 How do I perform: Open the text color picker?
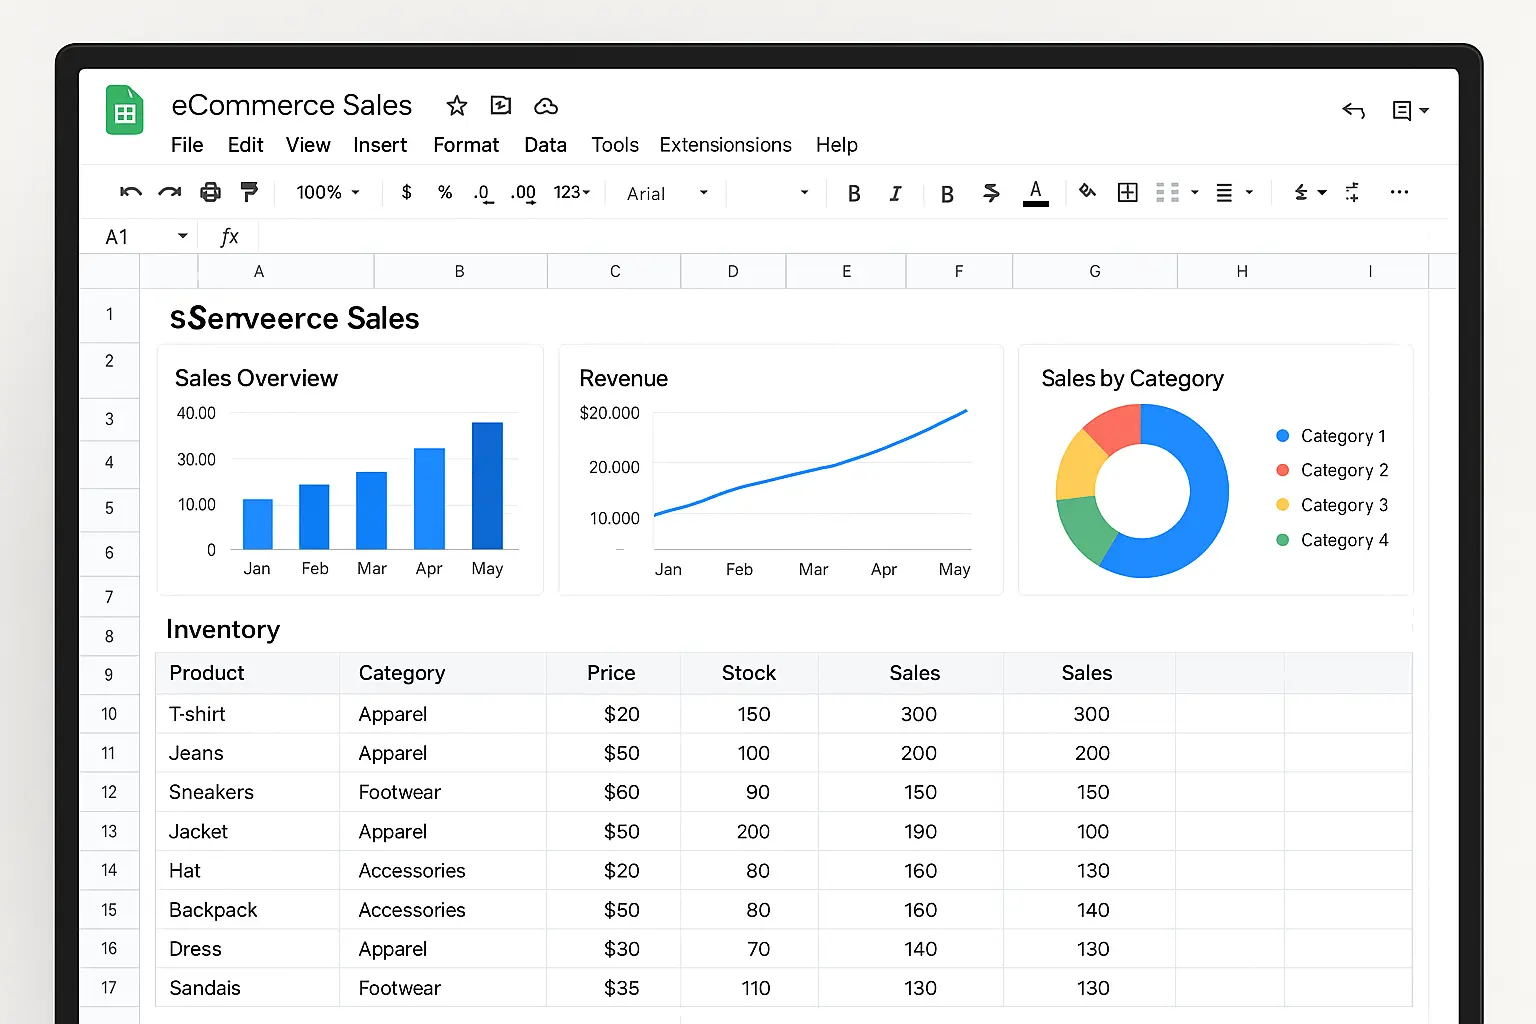(x=1035, y=192)
